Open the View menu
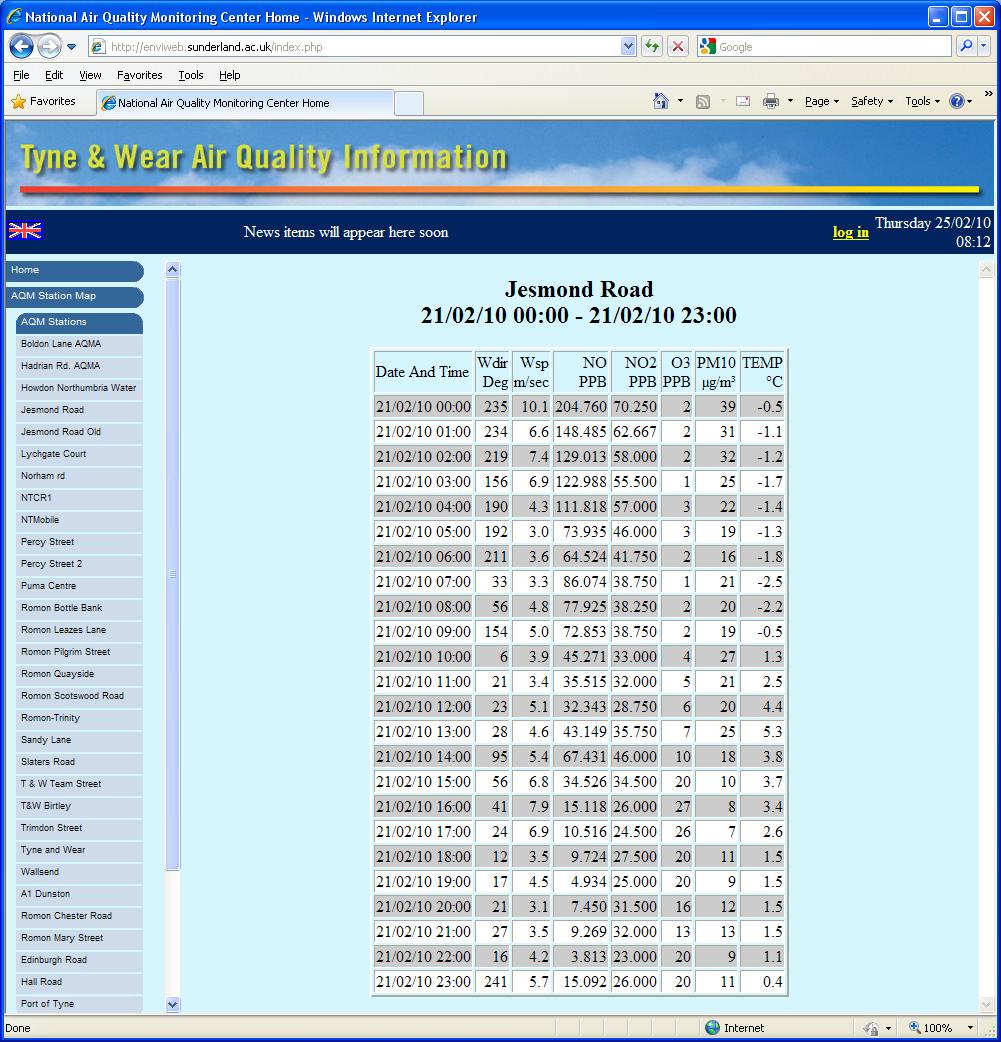 point(89,74)
